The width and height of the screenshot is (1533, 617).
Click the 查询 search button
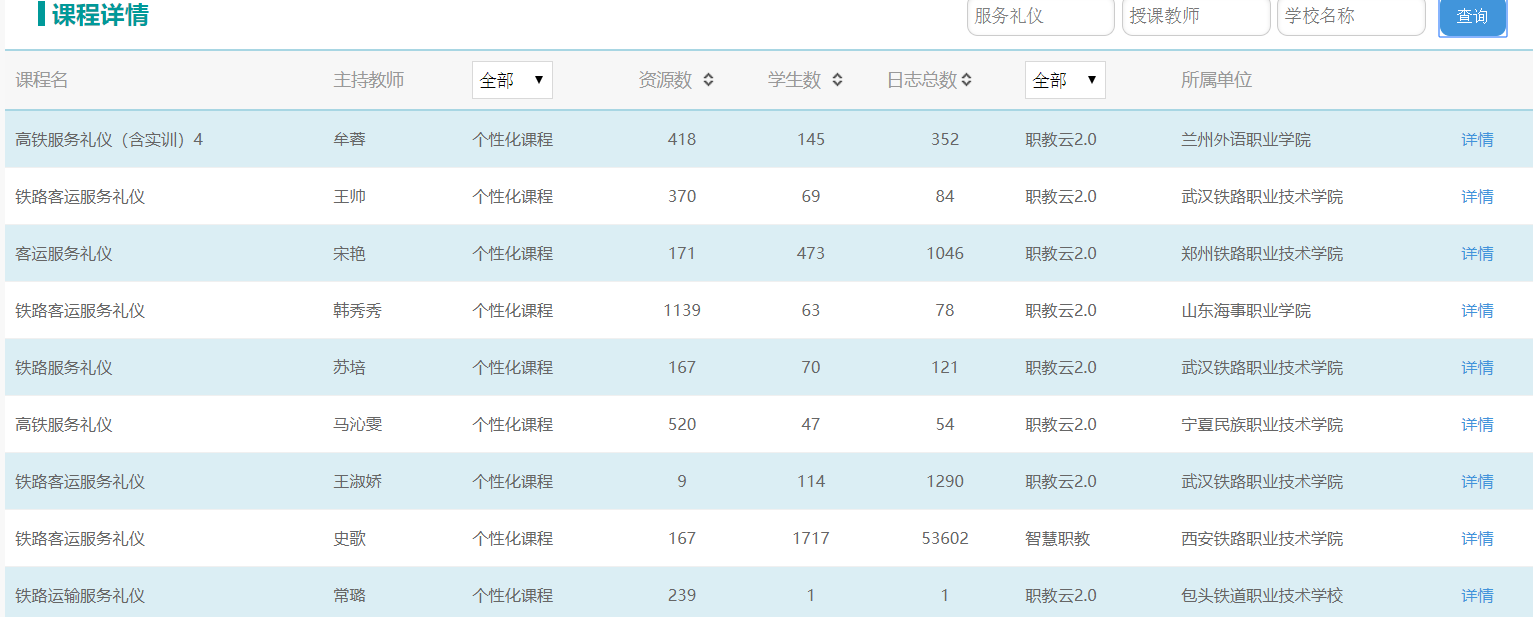point(1472,17)
